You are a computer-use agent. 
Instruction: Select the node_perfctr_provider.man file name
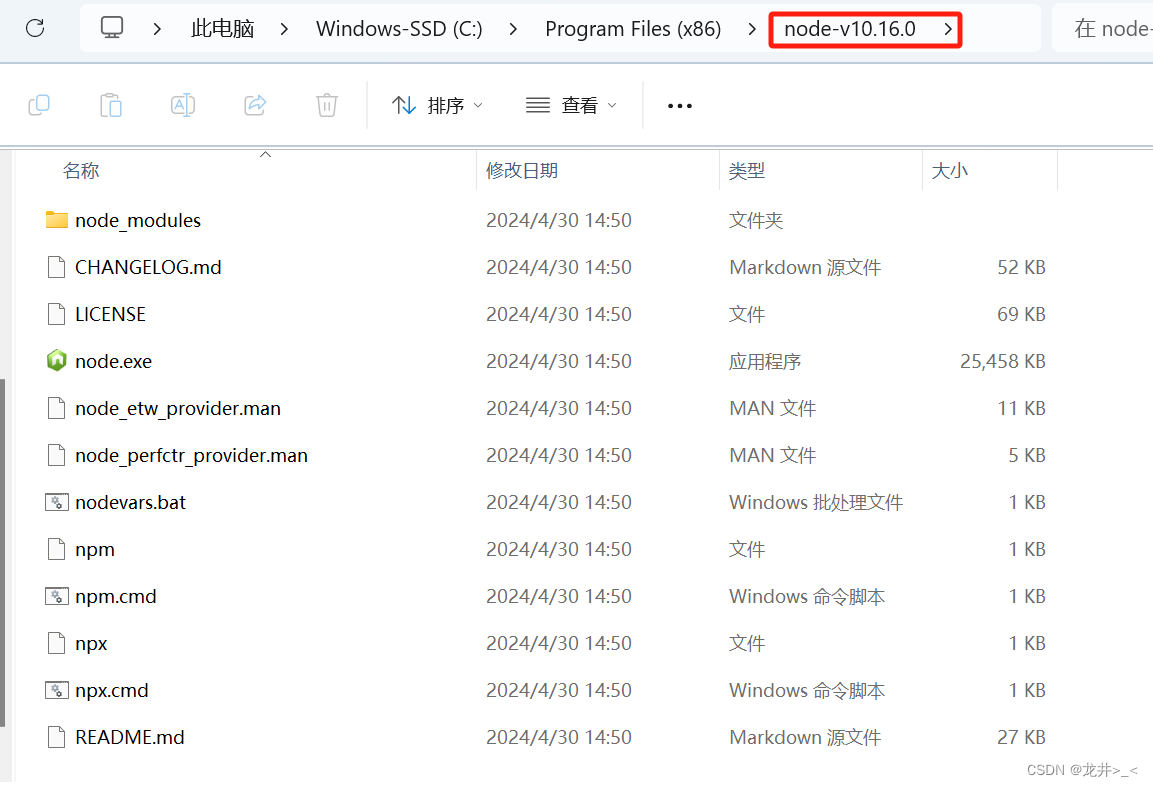191,456
